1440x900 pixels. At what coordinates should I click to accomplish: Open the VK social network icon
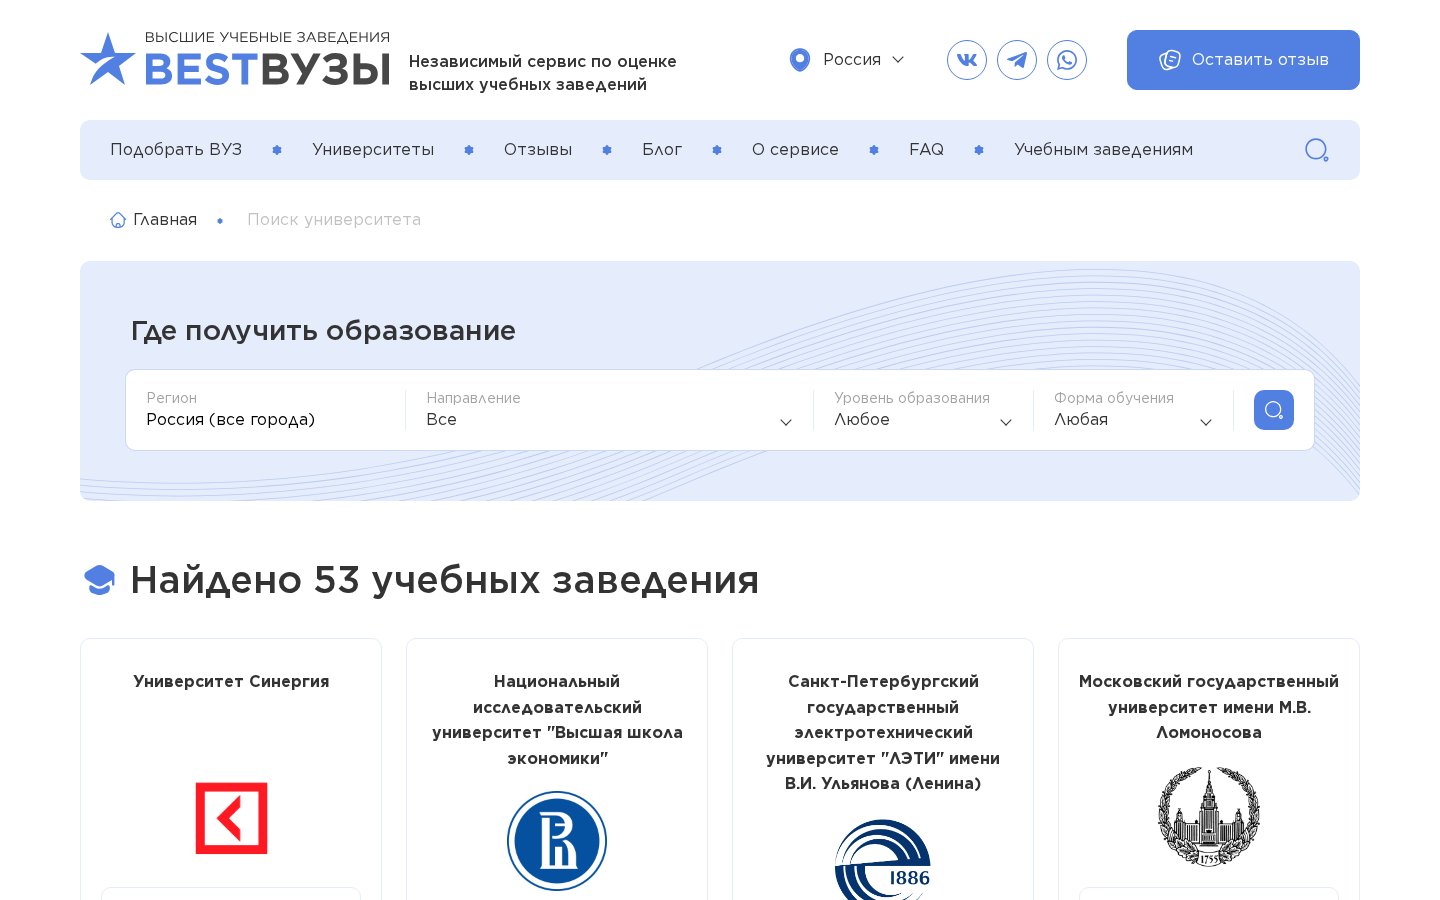tap(967, 60)
